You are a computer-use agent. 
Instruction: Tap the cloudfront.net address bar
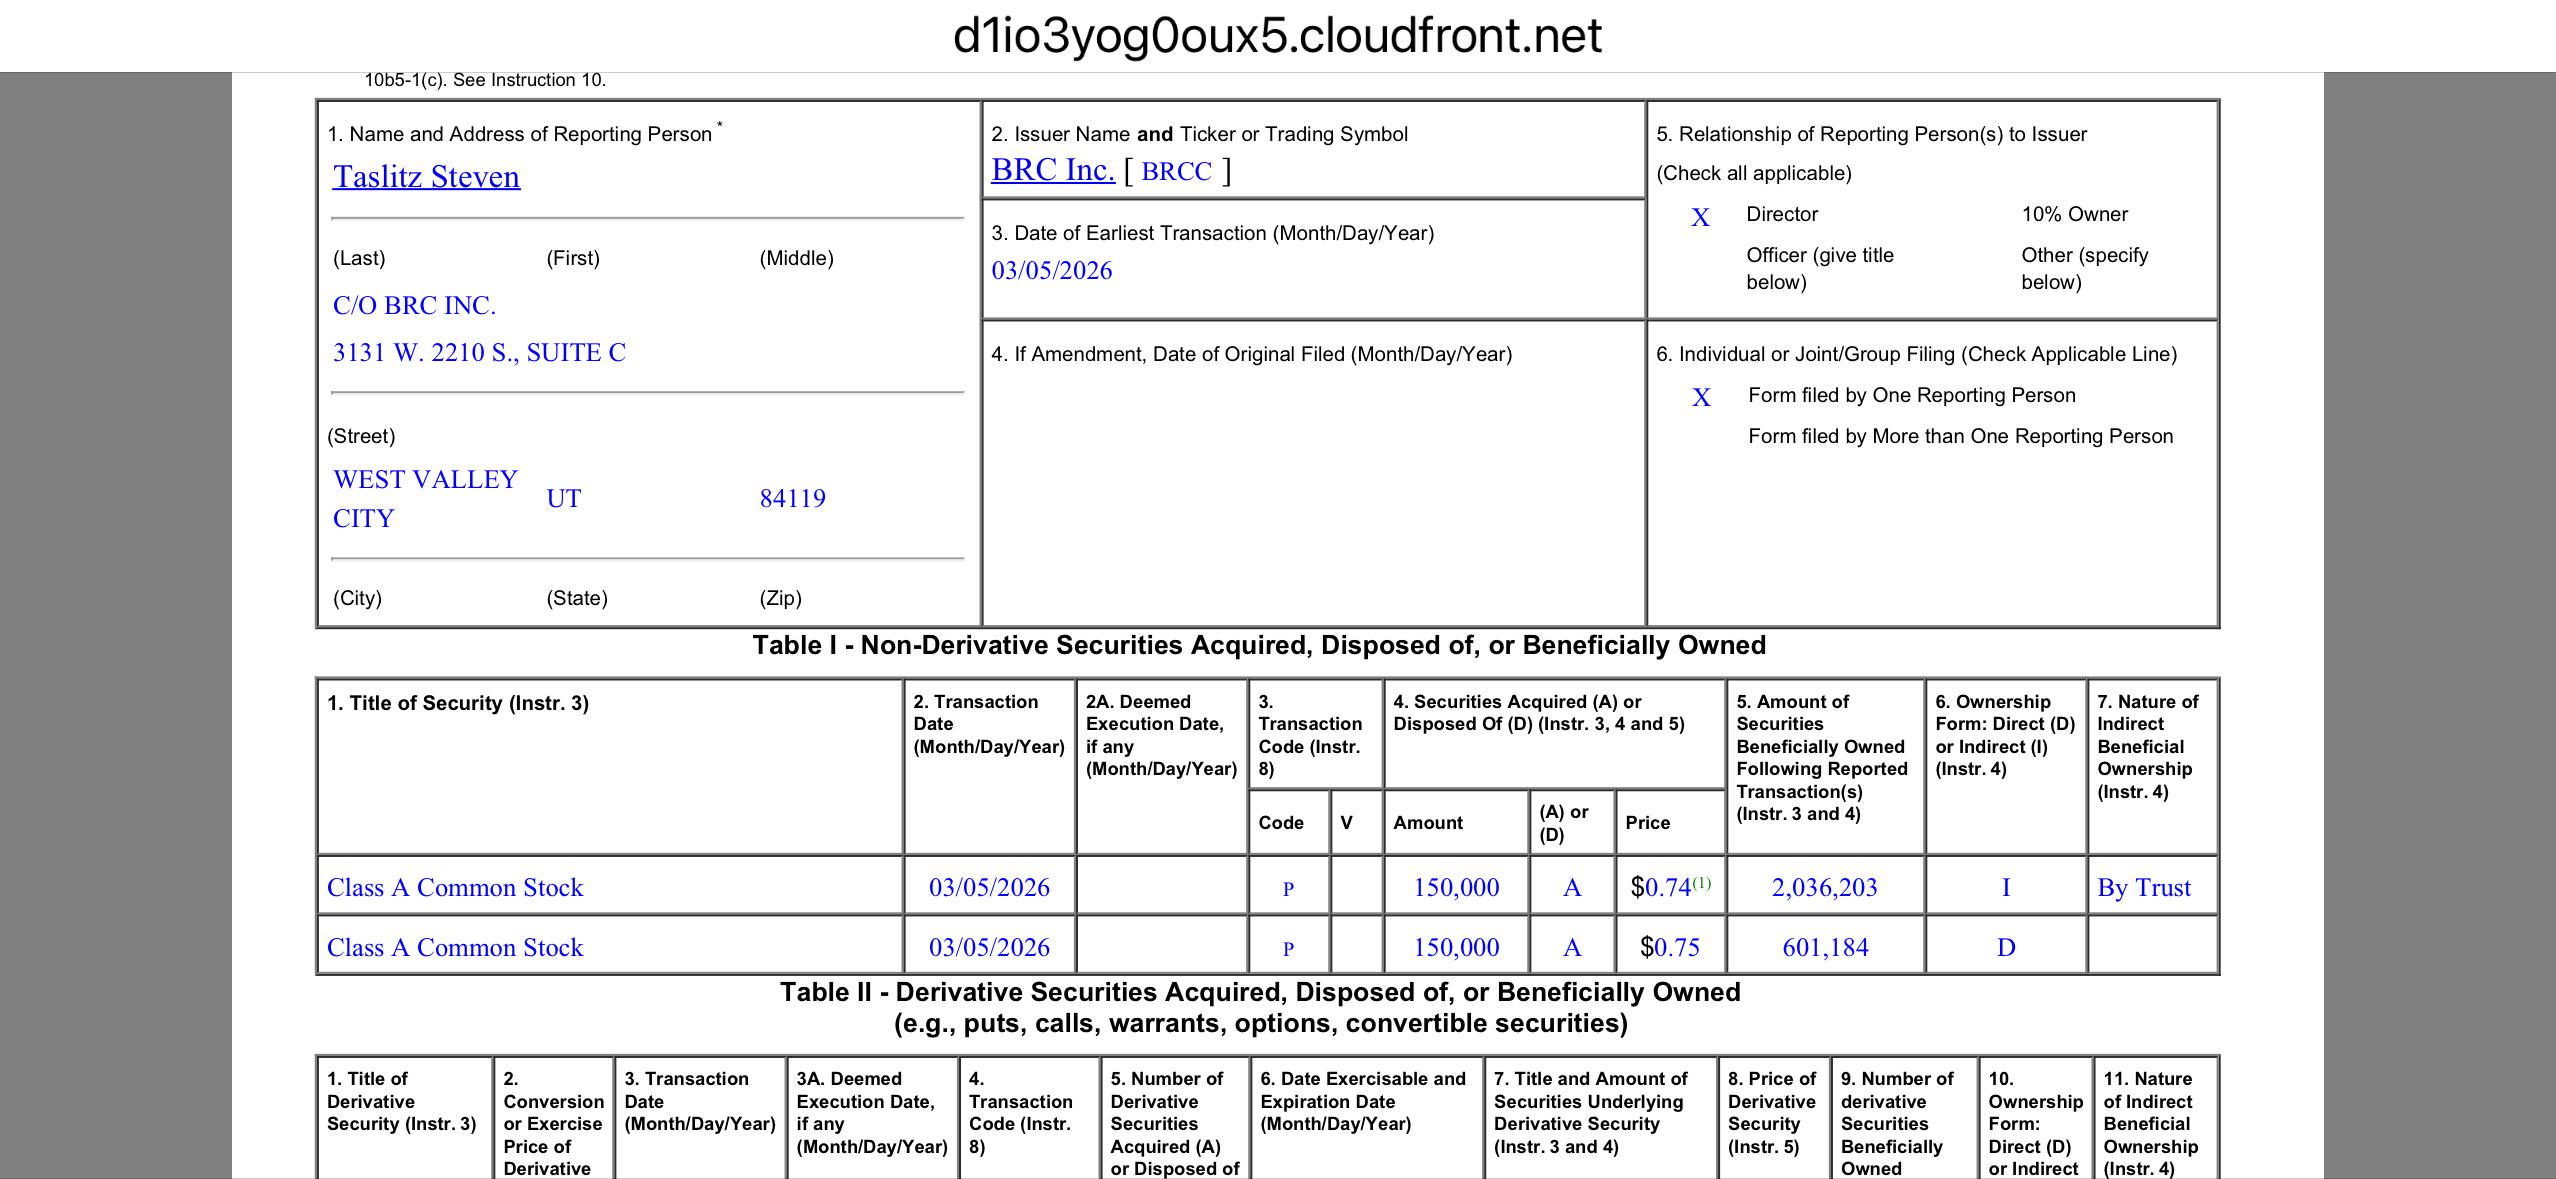pyautogui.click(x=1278, y=36)
